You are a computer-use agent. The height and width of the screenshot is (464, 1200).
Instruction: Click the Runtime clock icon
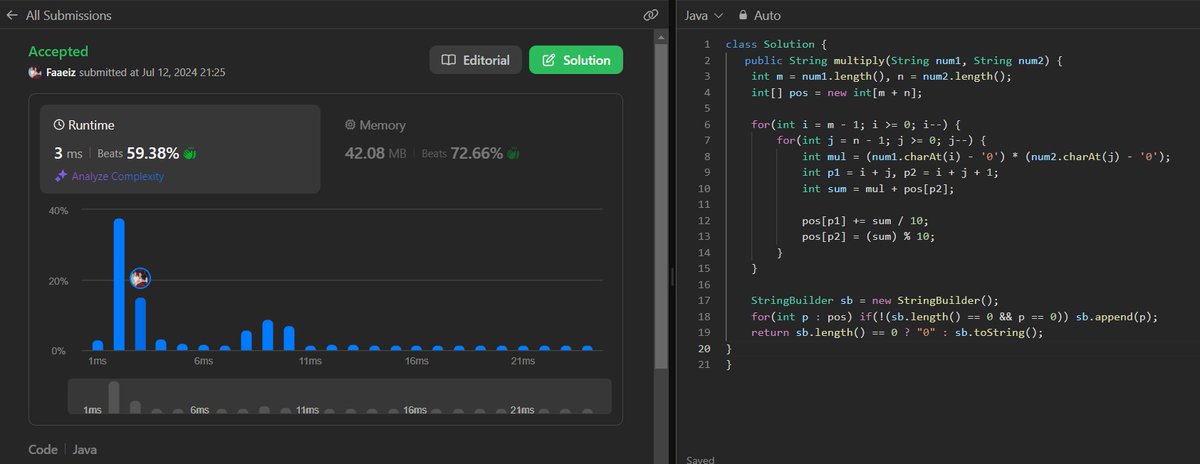[59, 125]
